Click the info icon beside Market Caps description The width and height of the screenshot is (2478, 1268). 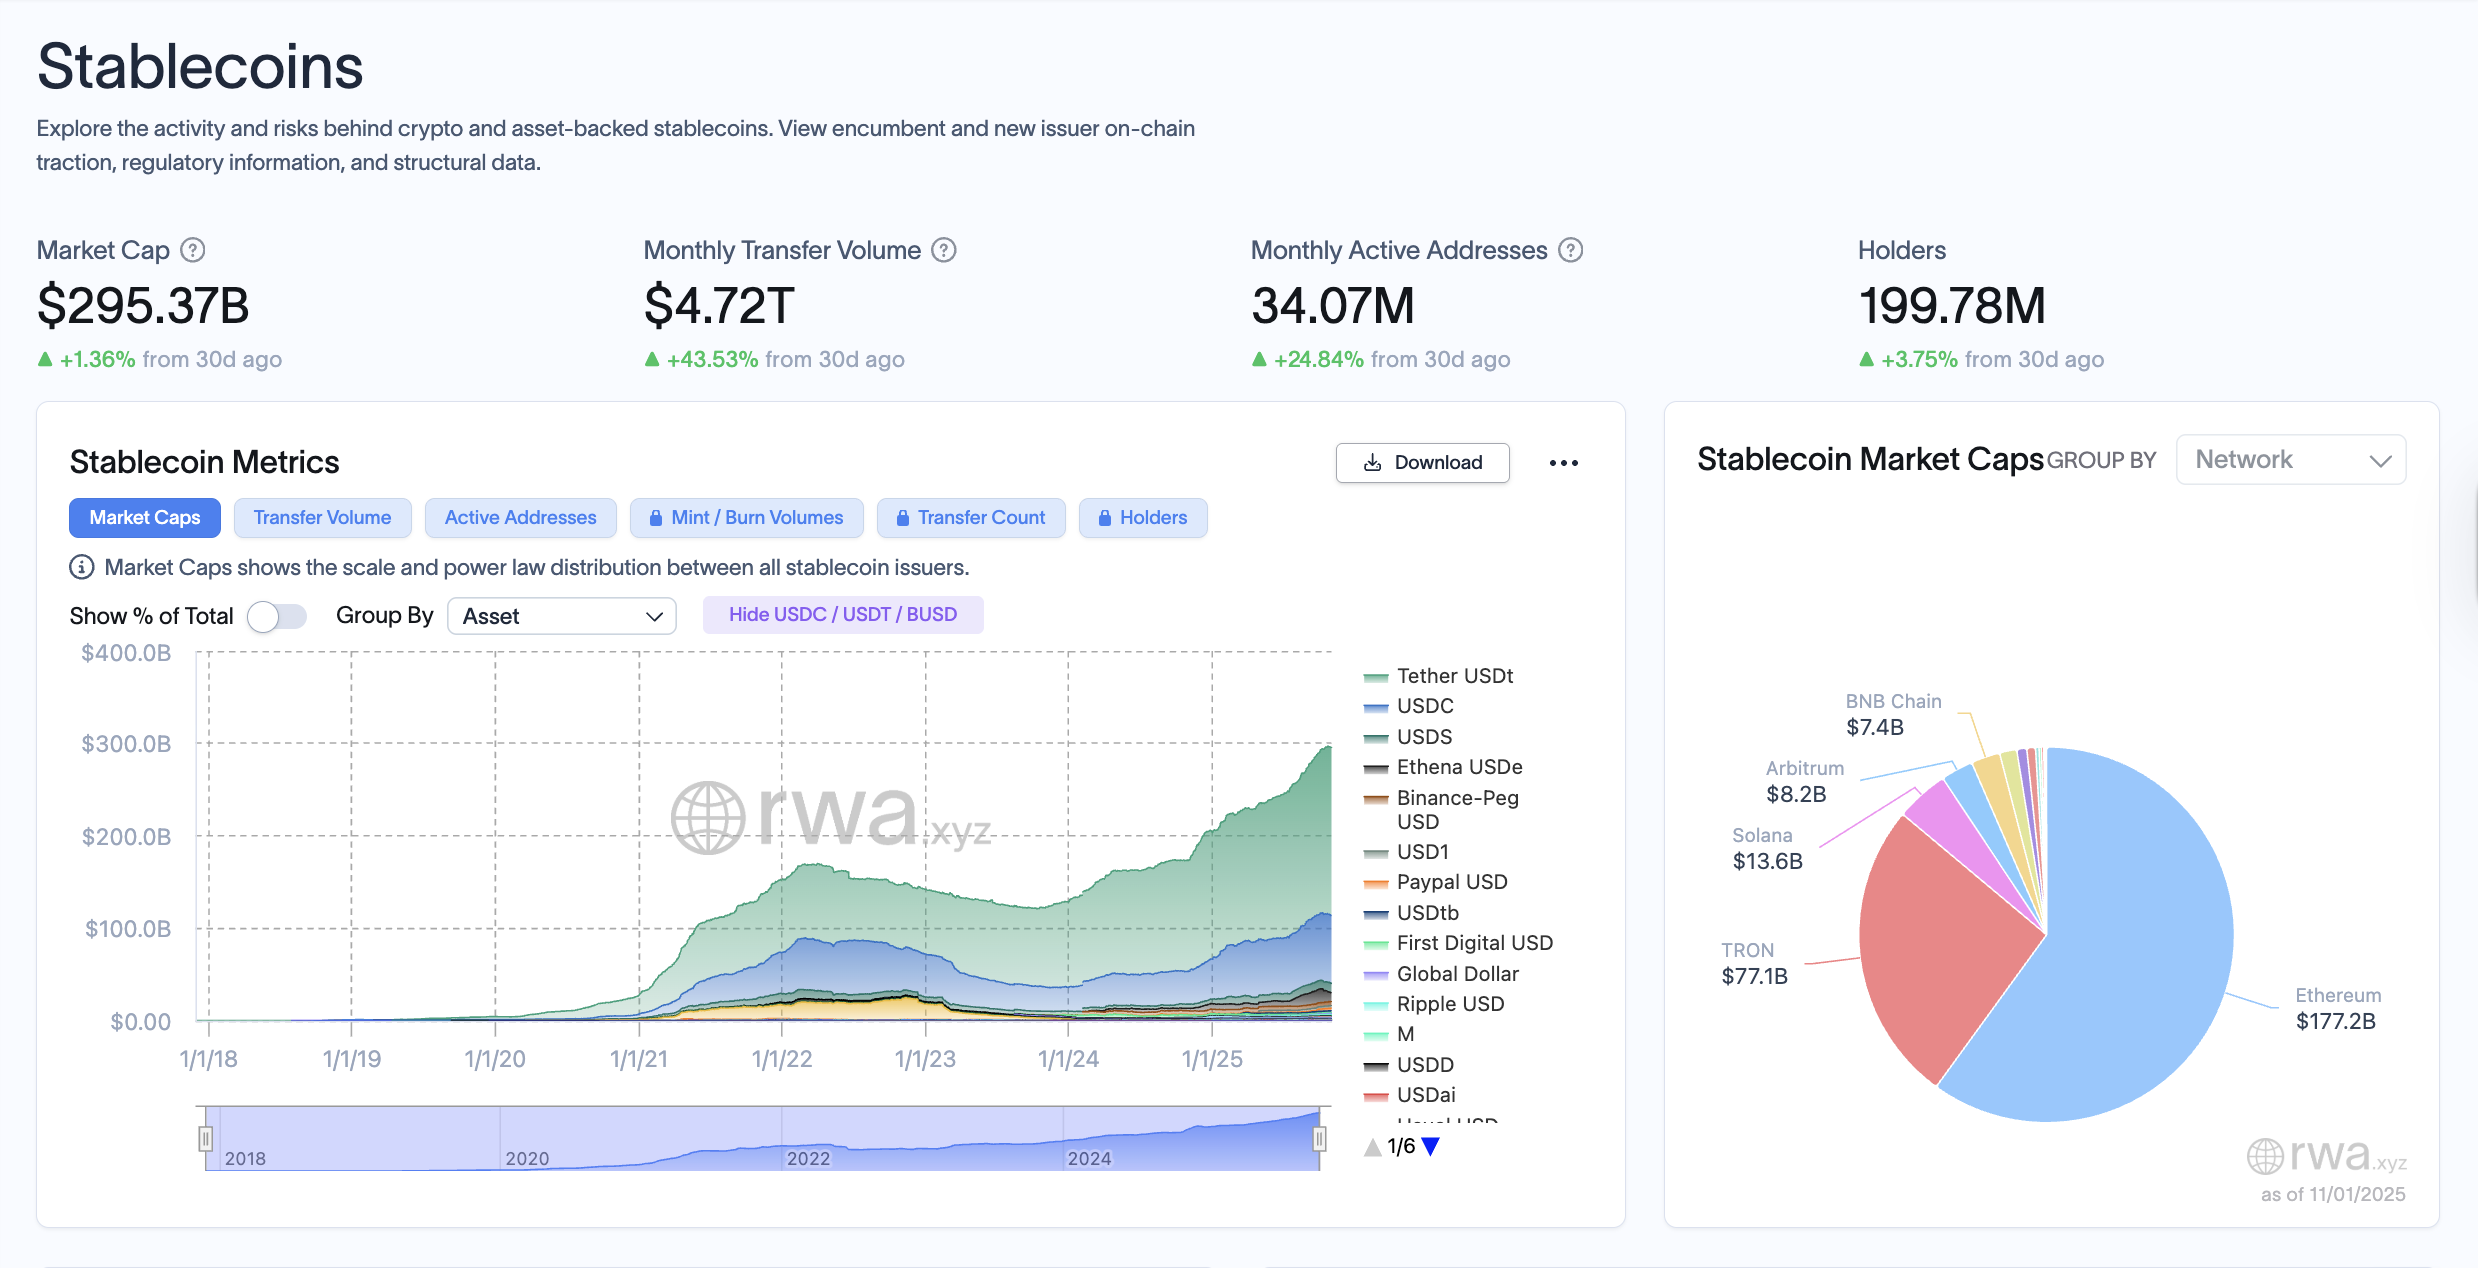(80, 567)
